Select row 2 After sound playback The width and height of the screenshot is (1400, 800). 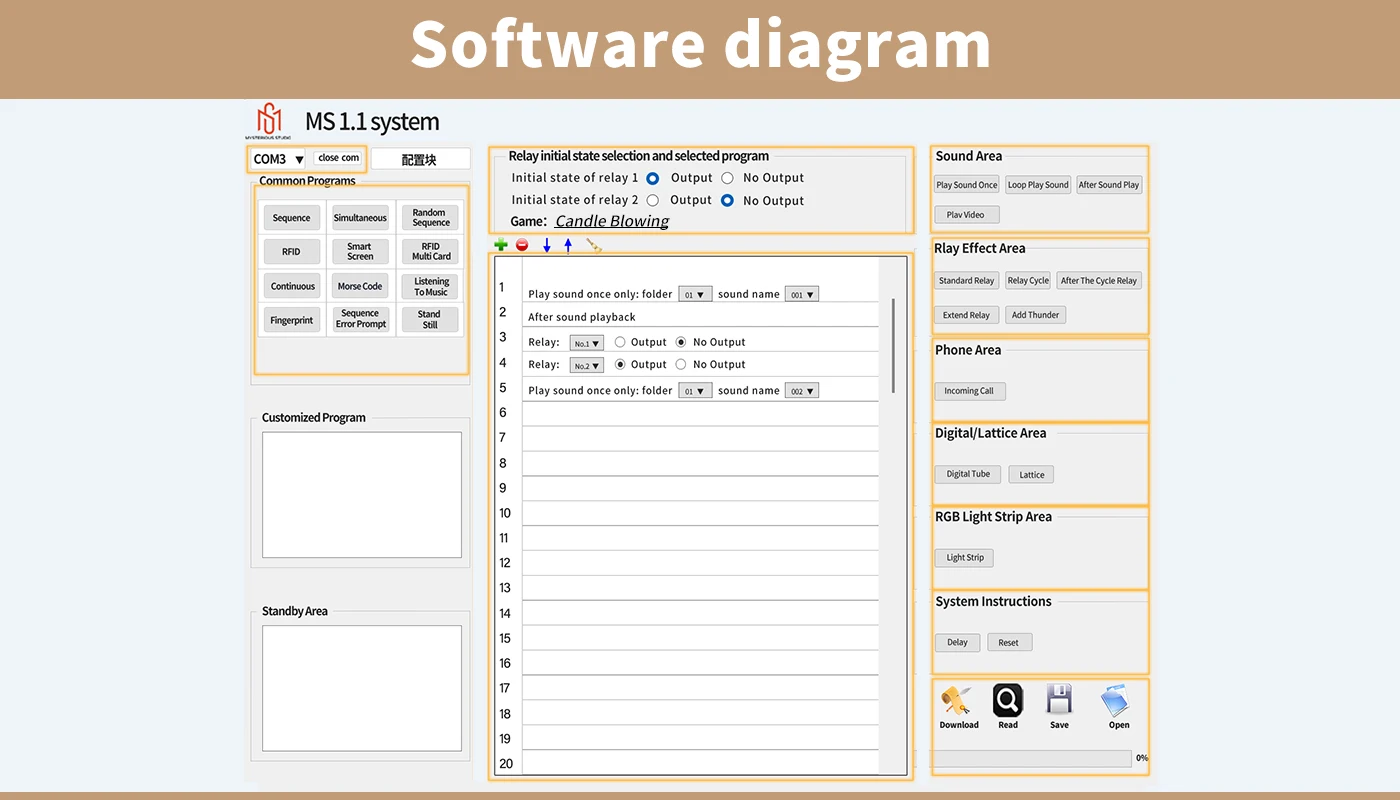(700, 317)
